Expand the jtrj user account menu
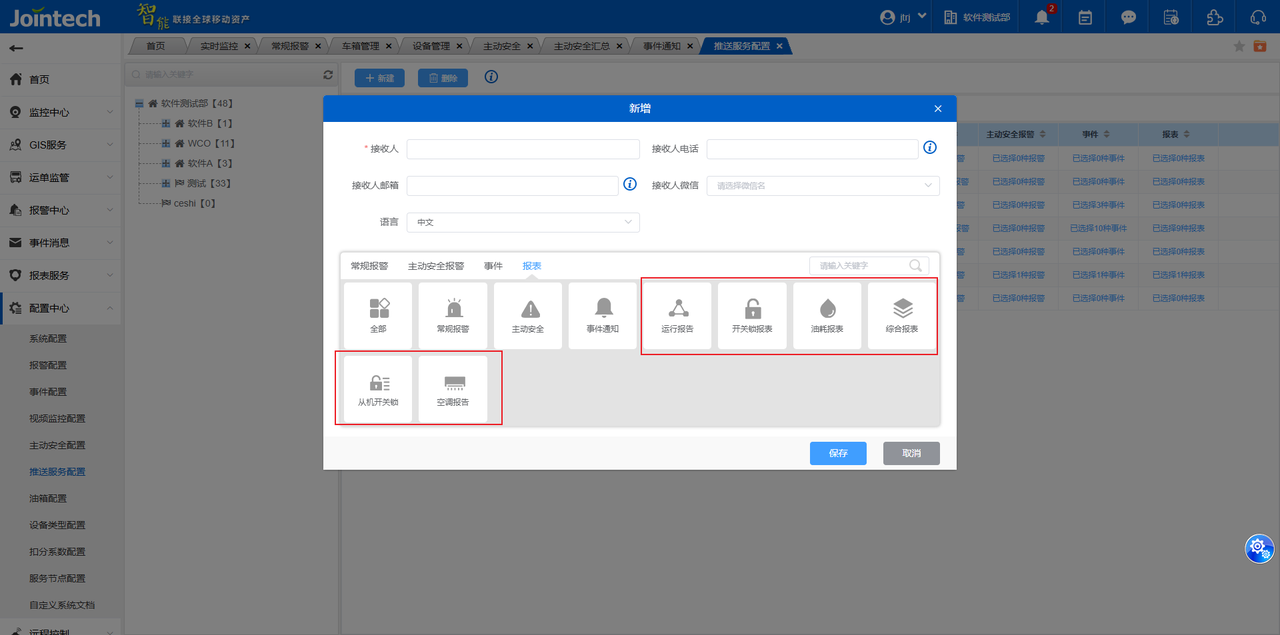1280x635 pixels. tap(904, 17)
